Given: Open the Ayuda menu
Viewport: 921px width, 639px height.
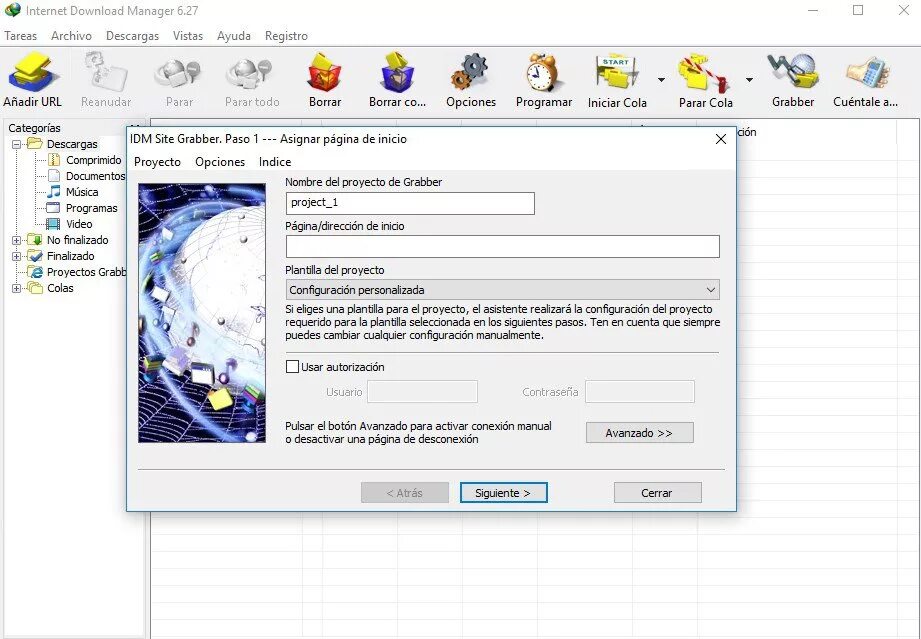Looking at the screenshot, I should [x=234, y=36].
